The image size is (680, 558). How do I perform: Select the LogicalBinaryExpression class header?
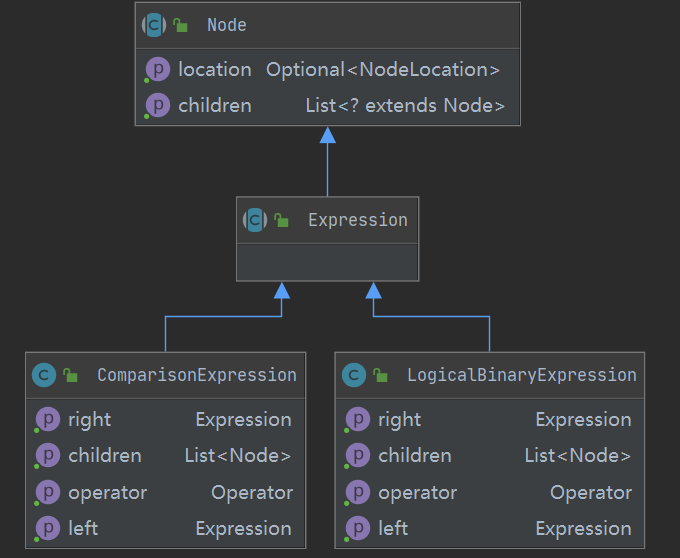(521, 375)
